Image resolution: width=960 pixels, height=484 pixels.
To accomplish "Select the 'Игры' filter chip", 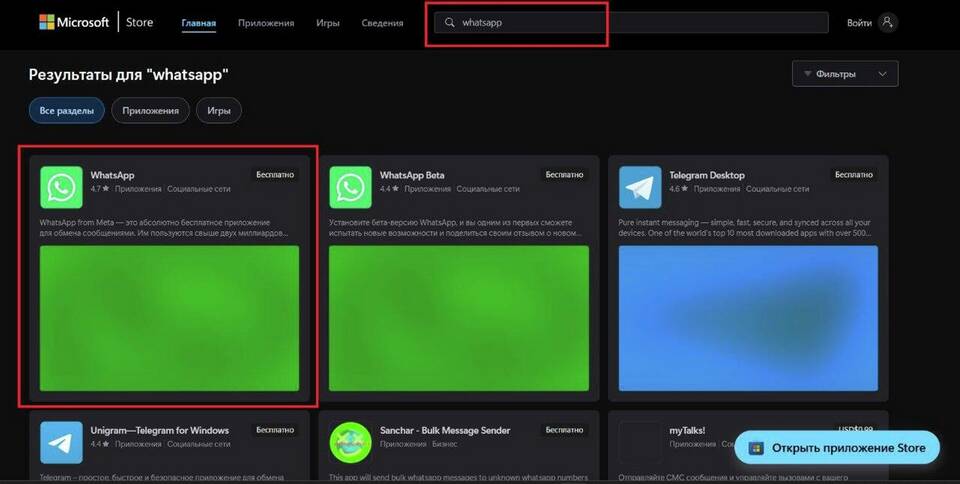I will pyautogui.click(x=218, y=111).
